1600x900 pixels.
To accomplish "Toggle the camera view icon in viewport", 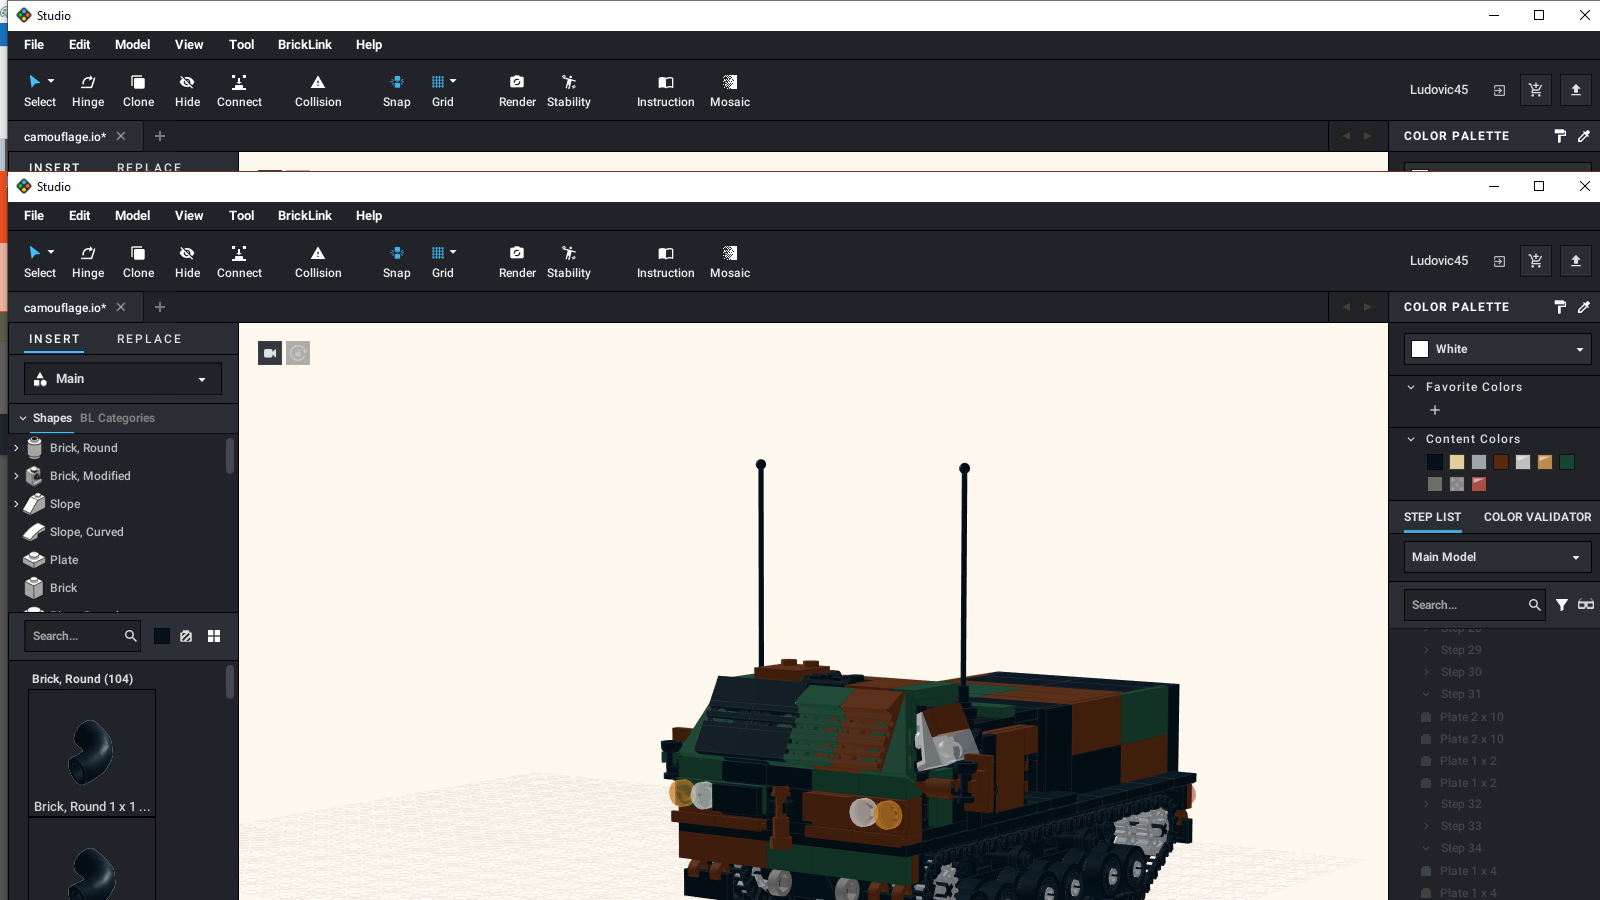I will pos(269,352).
